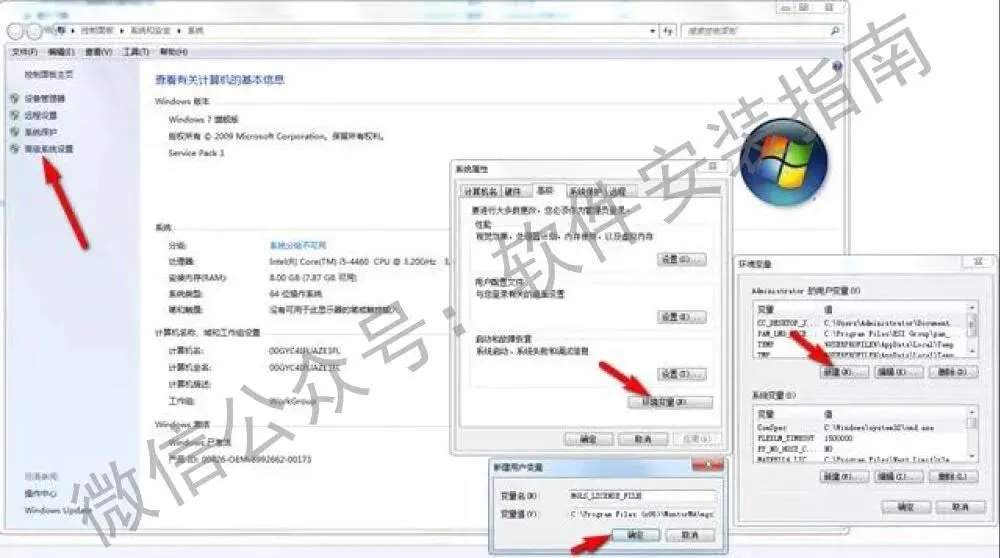Screen dimensions: 1000x558
Task: Open the 帮助(H) menu
Action: 173,52
